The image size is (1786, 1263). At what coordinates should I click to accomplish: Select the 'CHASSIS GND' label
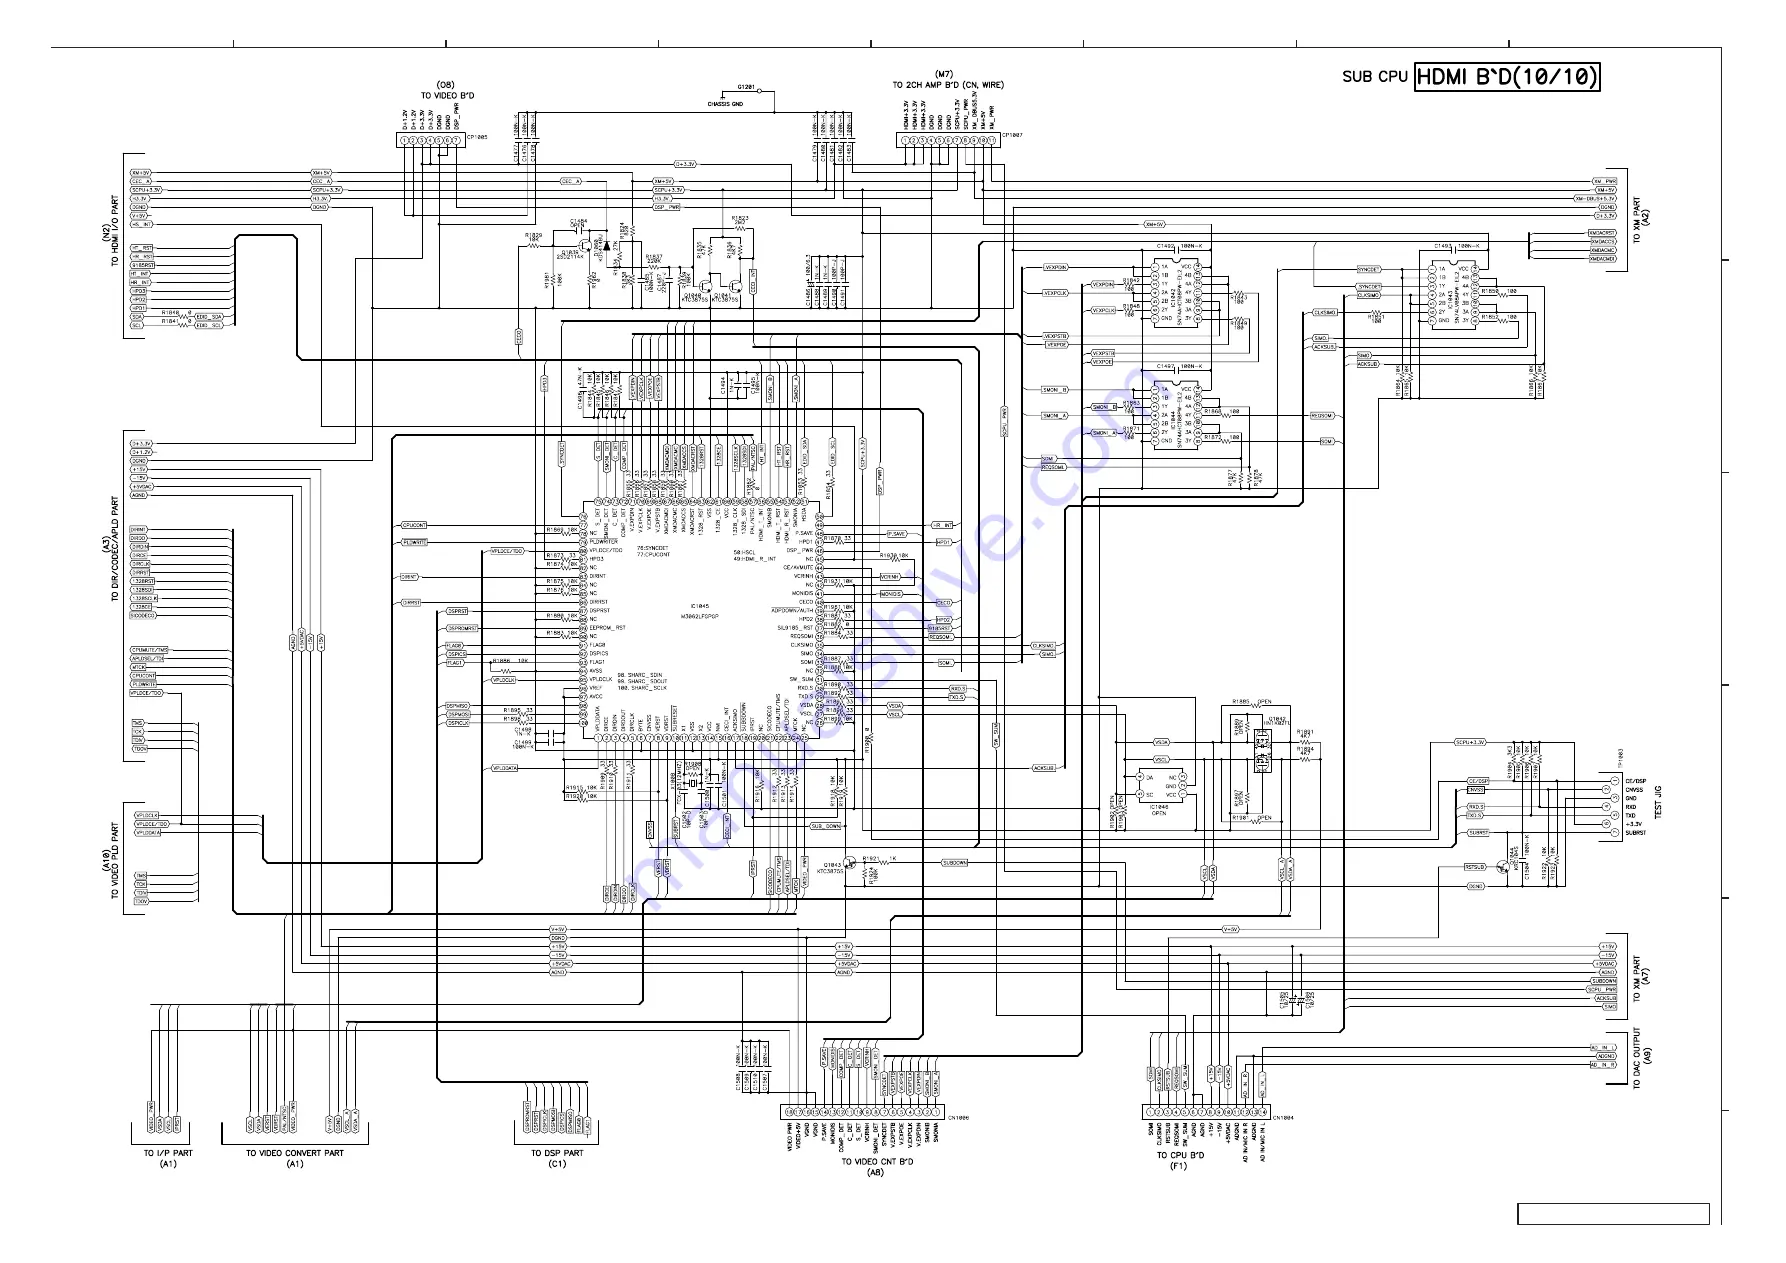[x=725, y=104]
